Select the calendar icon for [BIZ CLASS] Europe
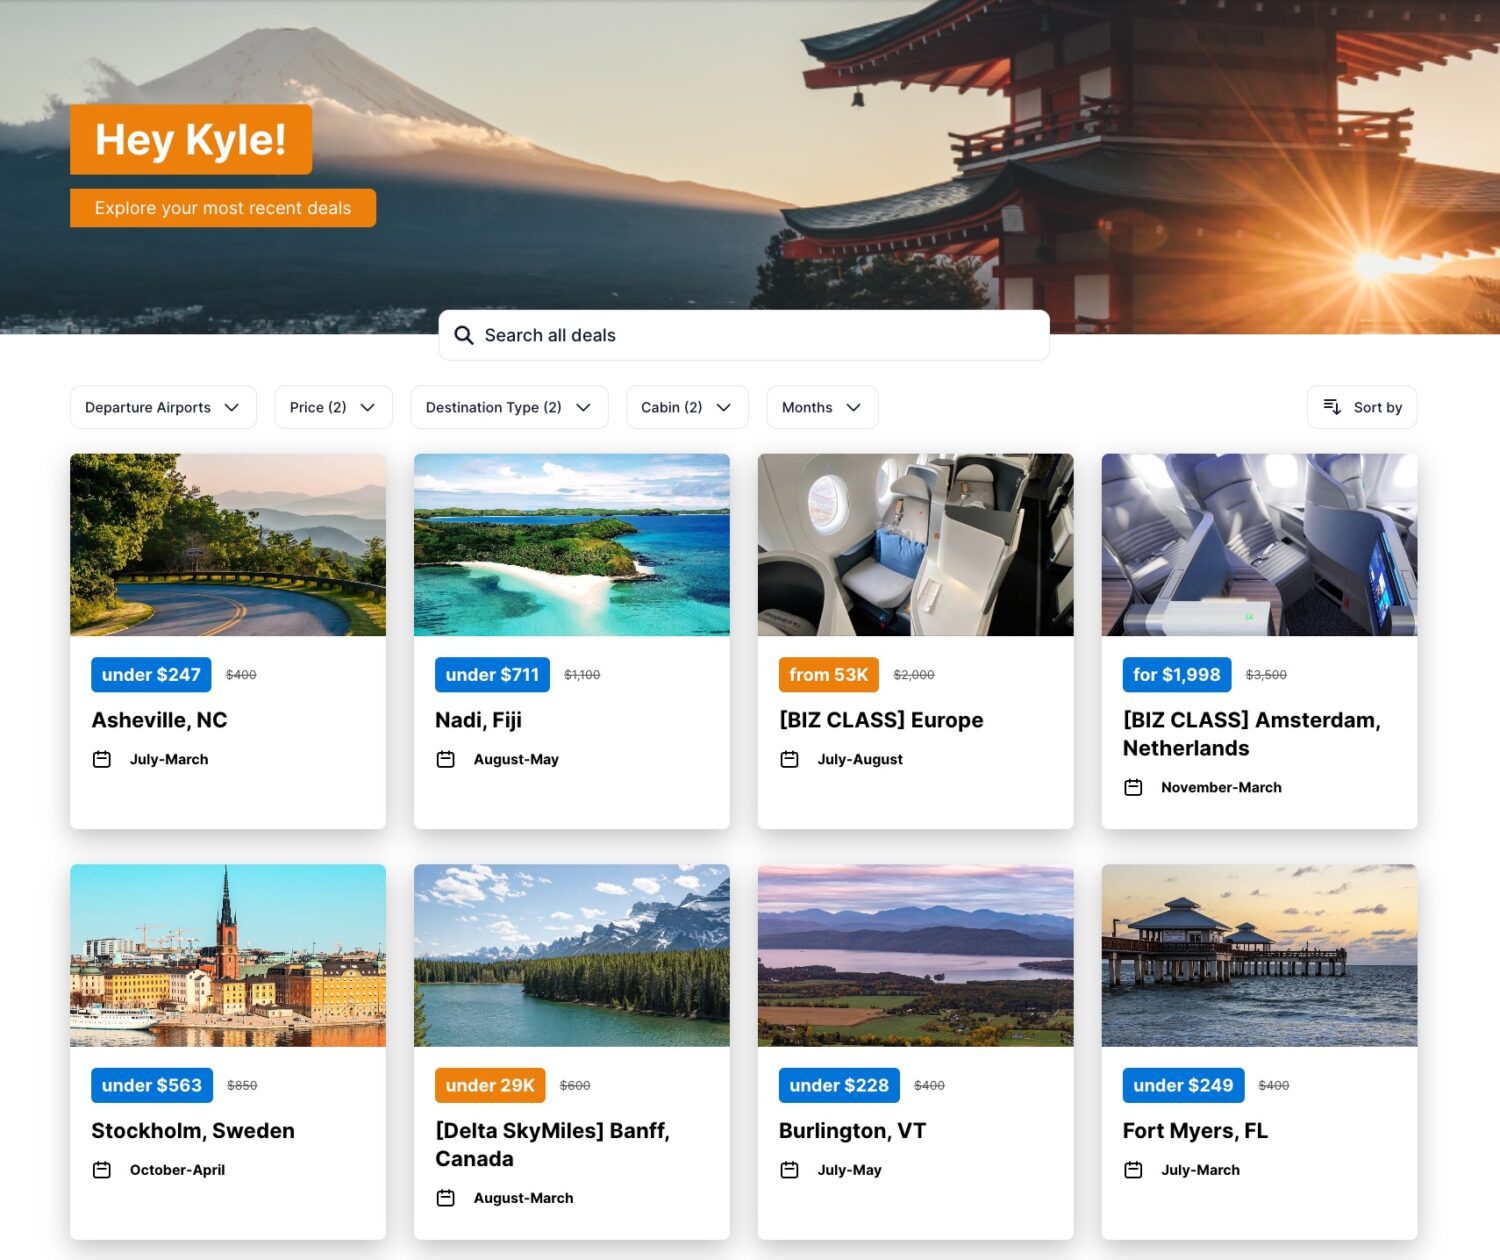This screenshot has width=1500, height=1260. (x=789, y=759)
